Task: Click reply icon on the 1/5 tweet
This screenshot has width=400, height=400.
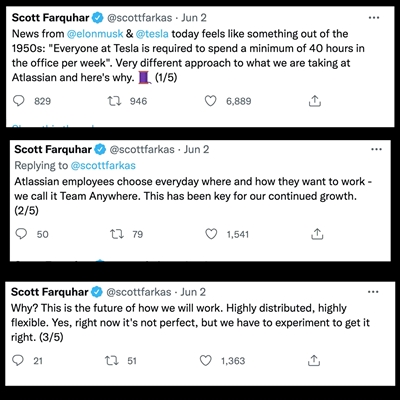Action: [19, 101]
